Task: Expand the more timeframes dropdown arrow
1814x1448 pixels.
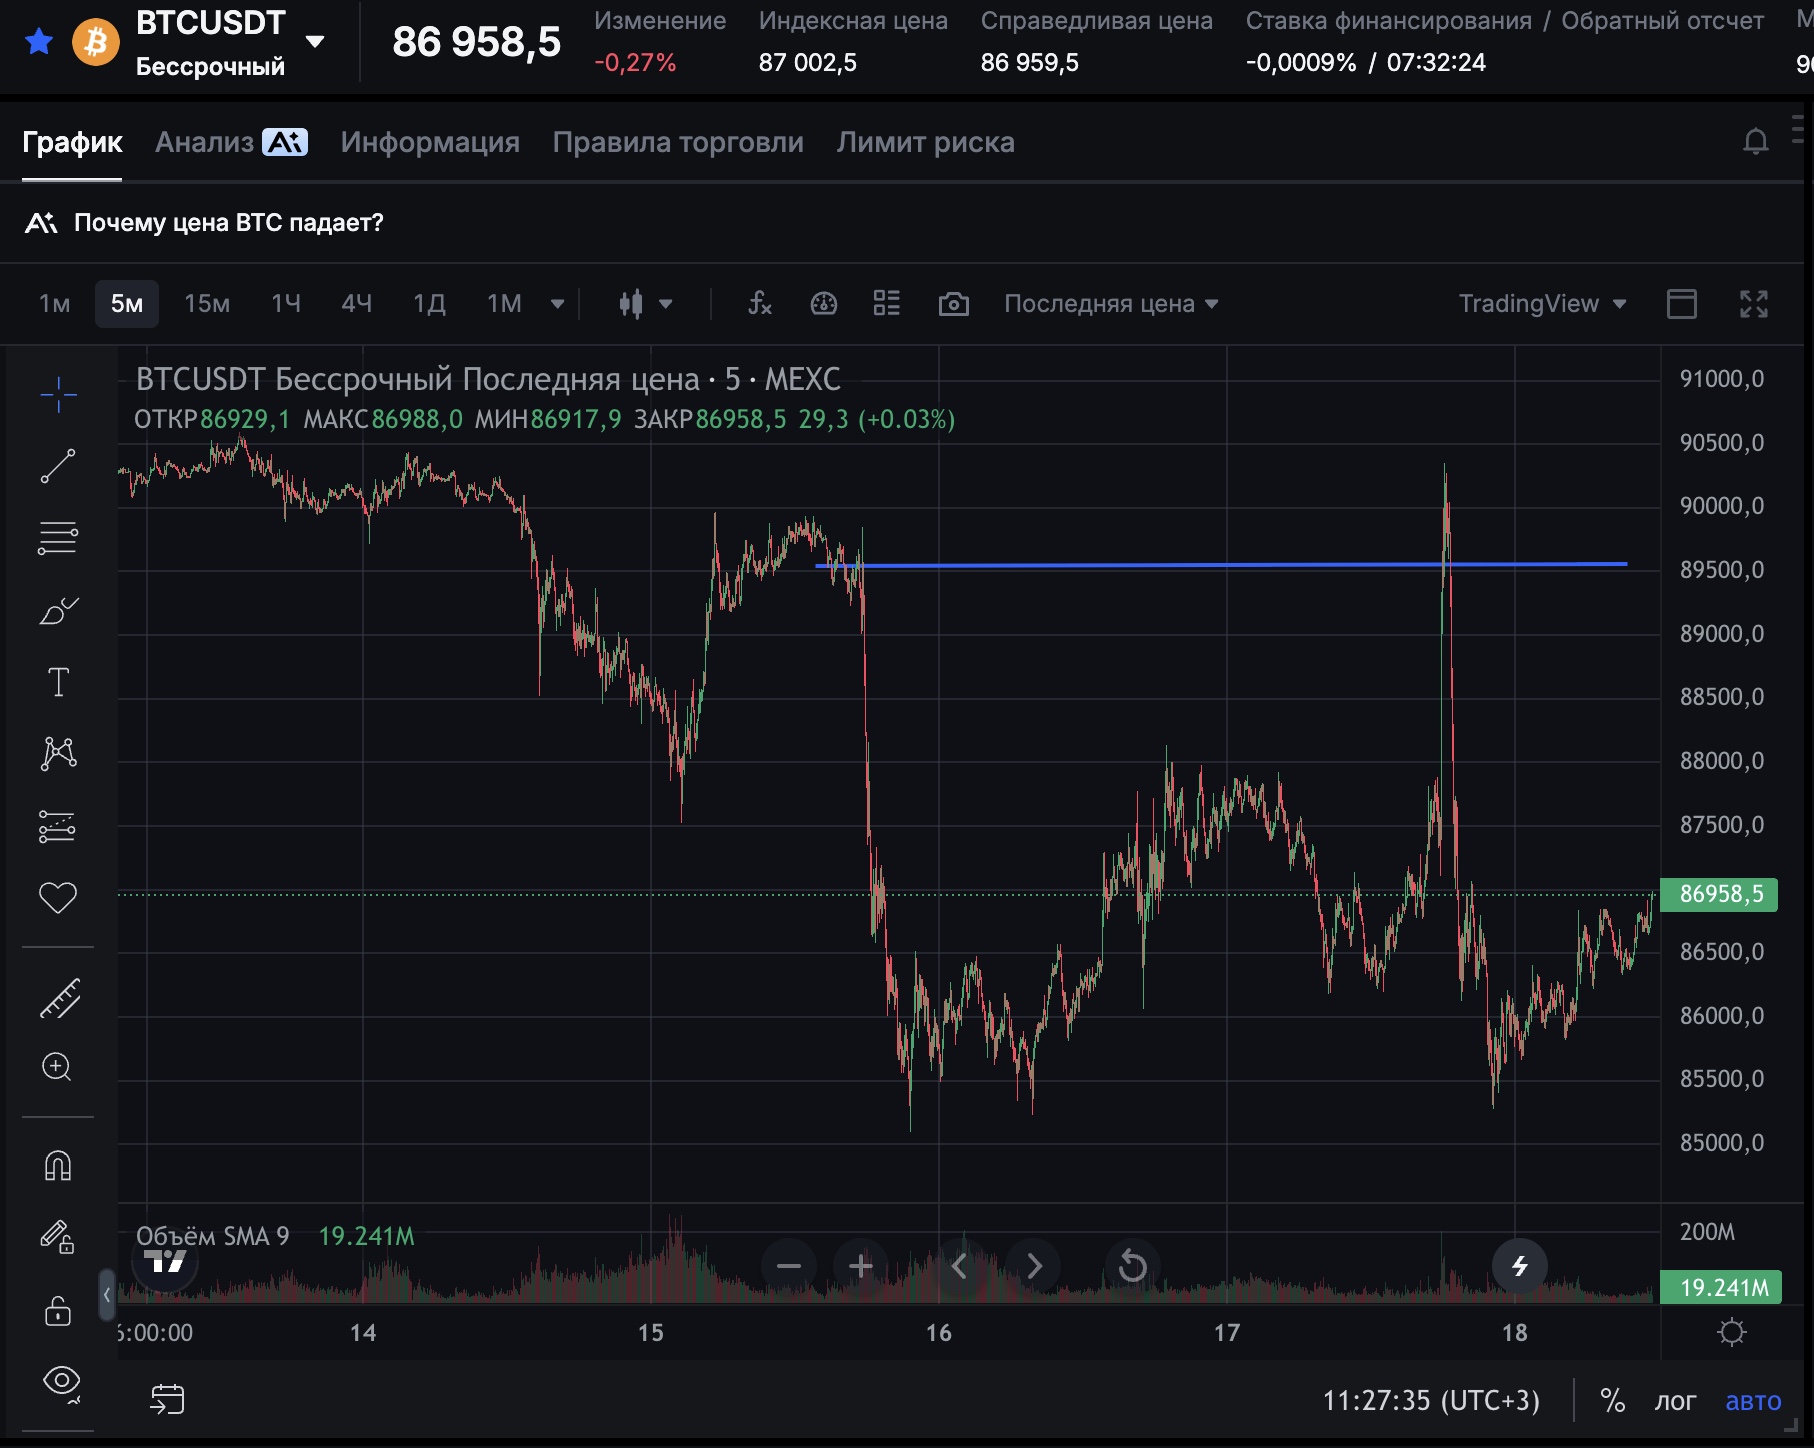Action: click(558, 304)
